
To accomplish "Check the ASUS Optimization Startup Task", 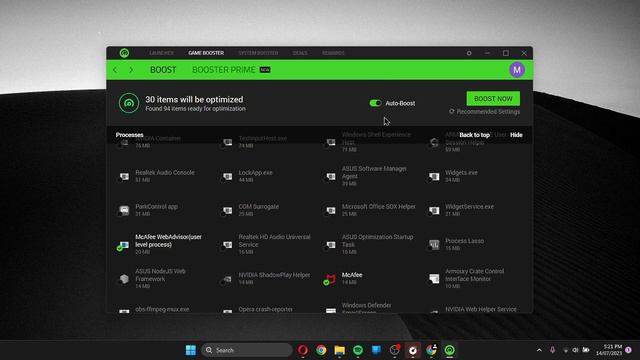I will click(x=326, y=248).
